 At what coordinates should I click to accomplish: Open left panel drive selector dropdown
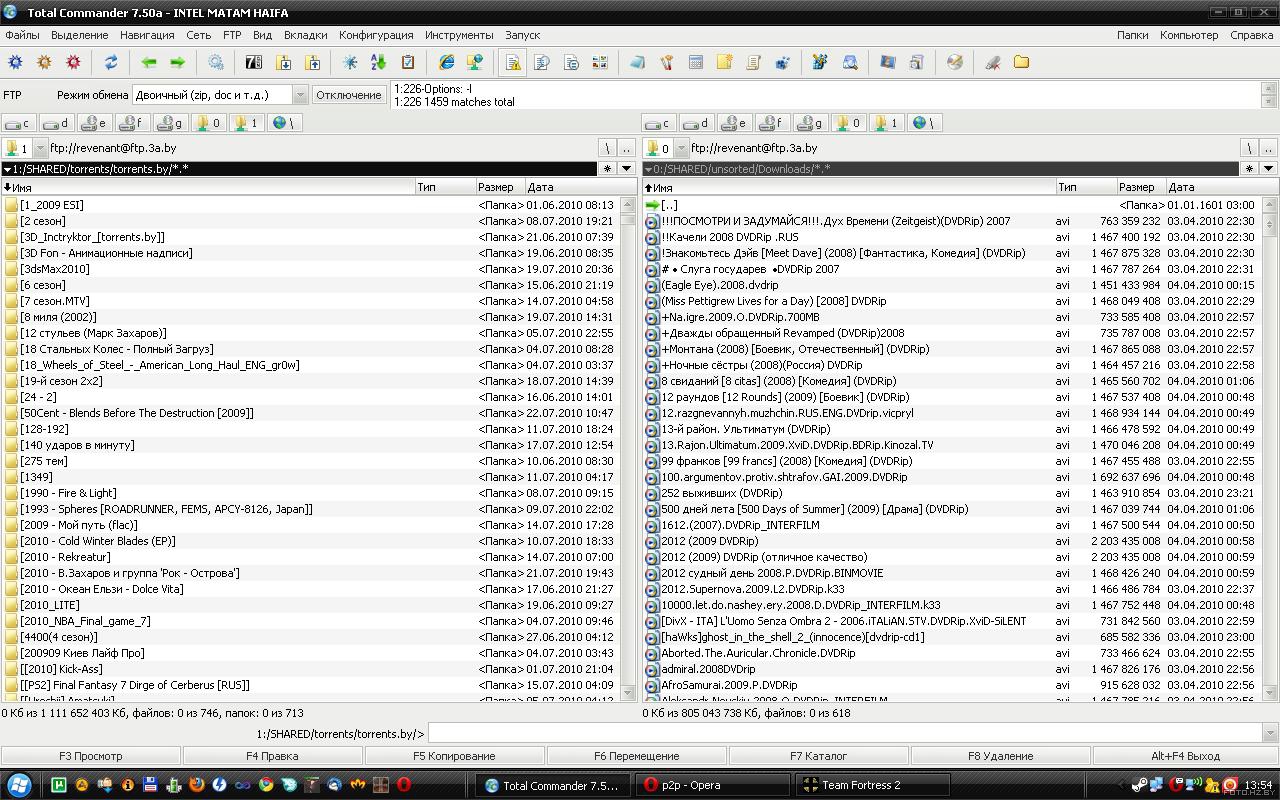[41, 148]
